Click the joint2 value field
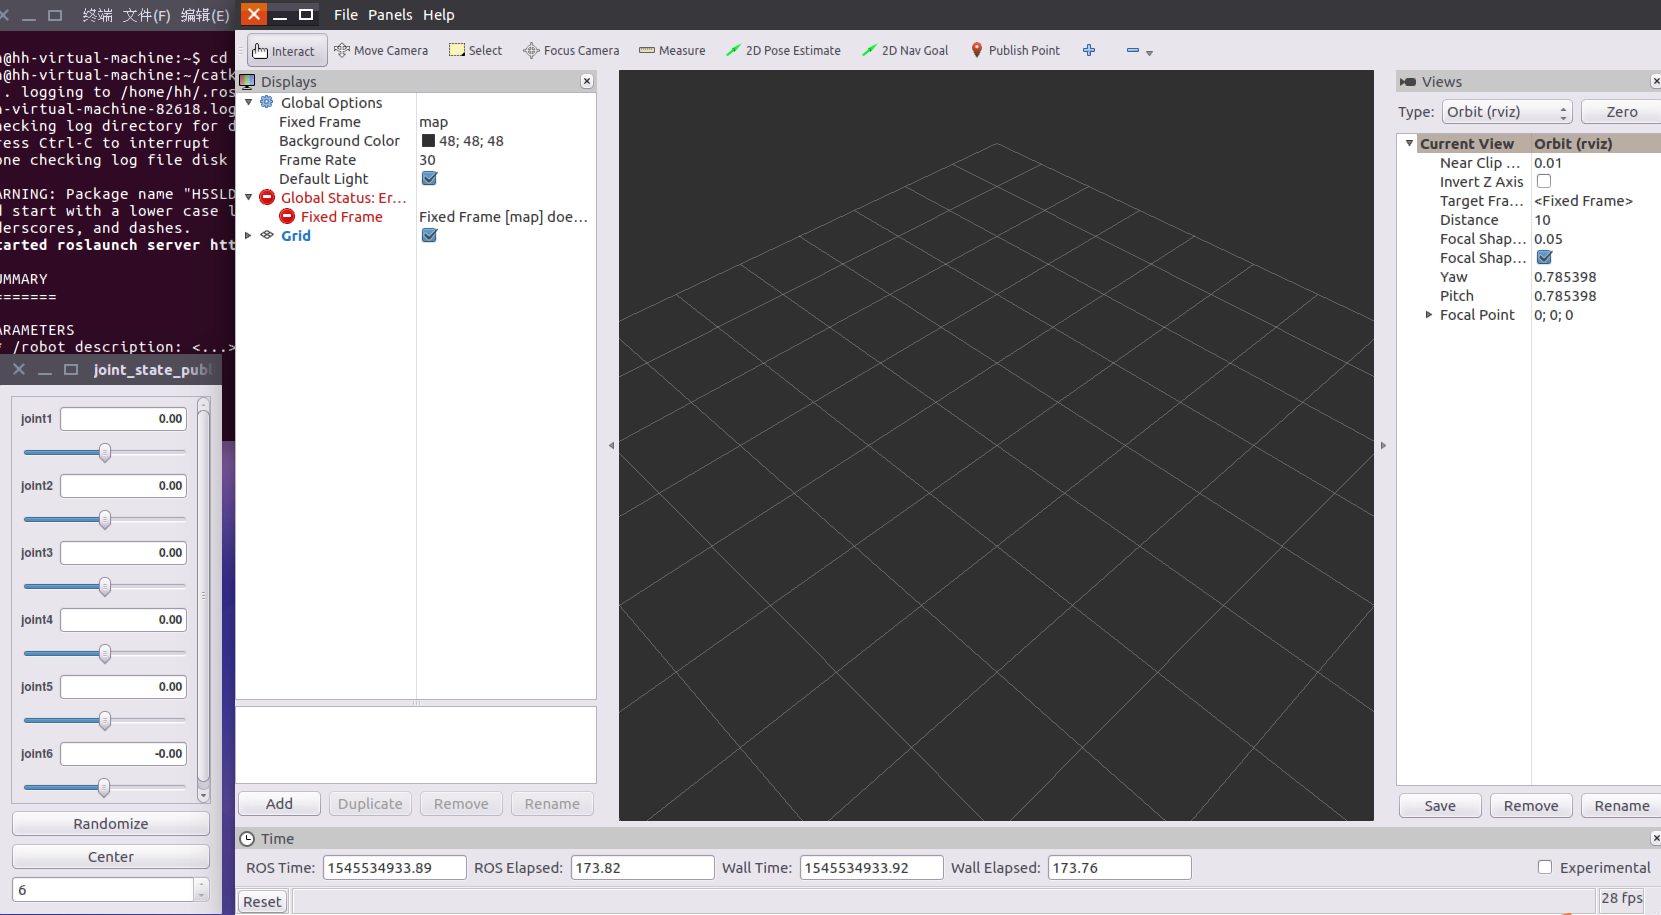 click(123, 486)
